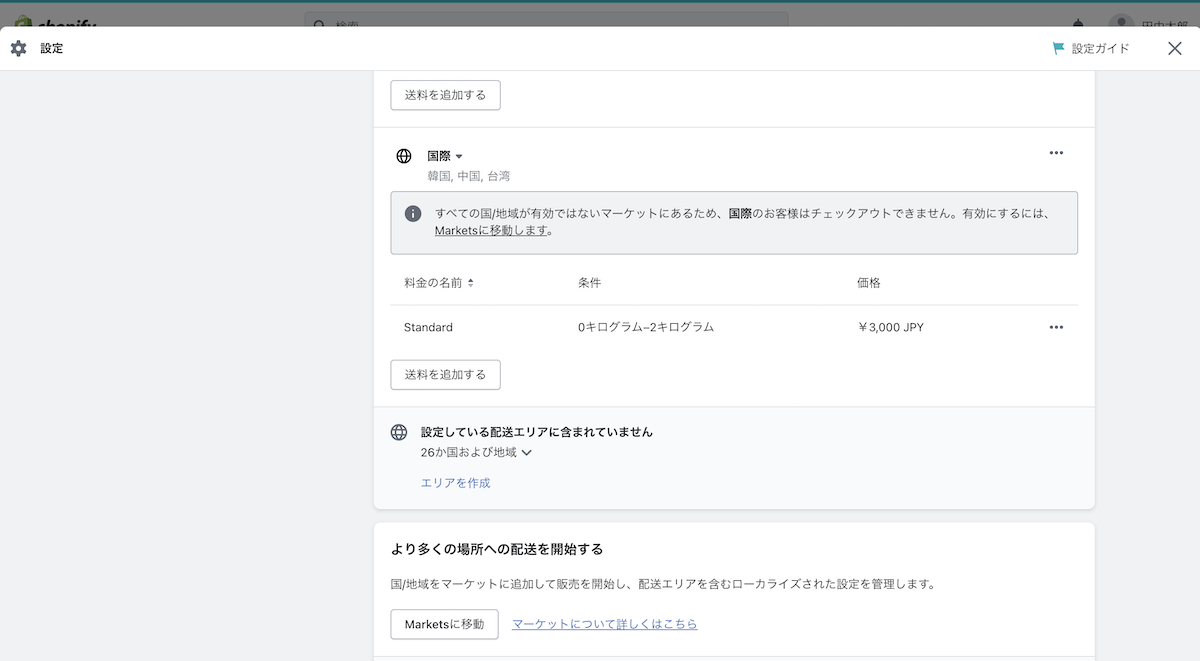Click the 韓国, 中国, 台湾 country list text

click(x=469, y=176)
